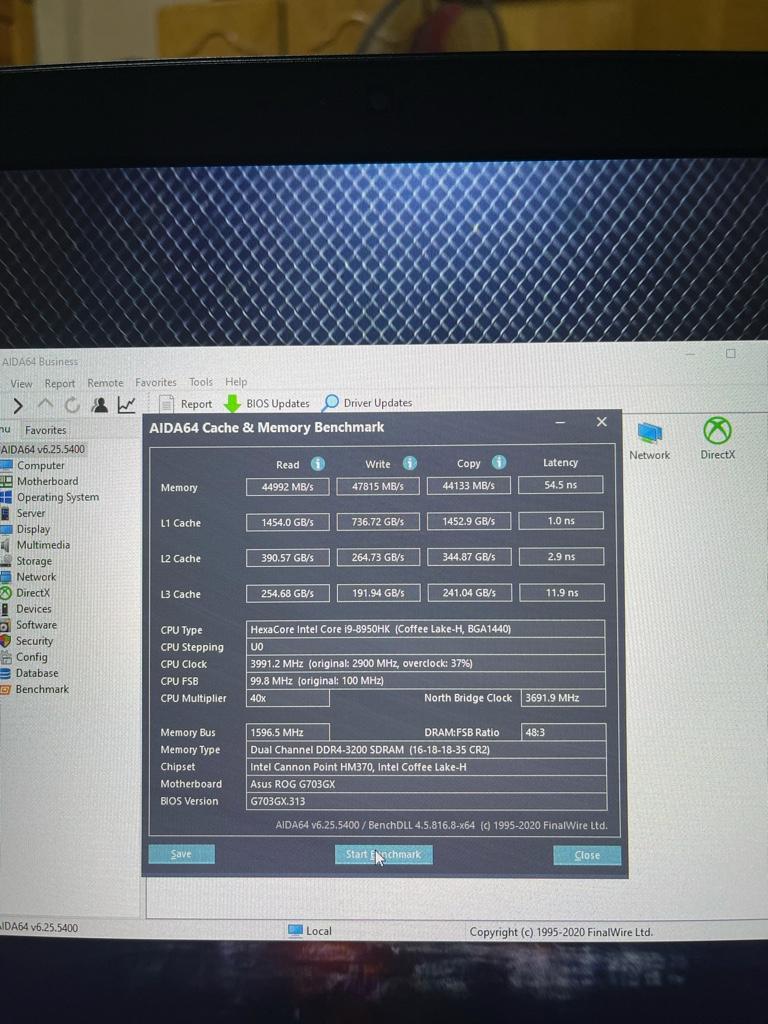
Task: Select Storage in the sidebar tree
Action: pos(34,561)
